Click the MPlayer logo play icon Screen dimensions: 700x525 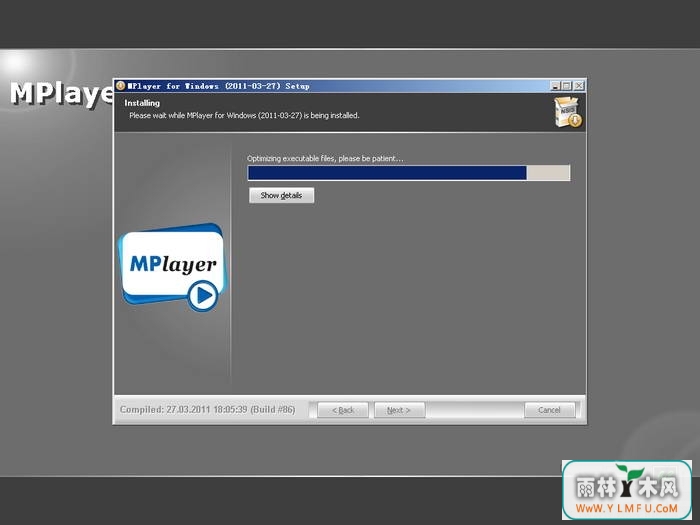pos(203,296)
